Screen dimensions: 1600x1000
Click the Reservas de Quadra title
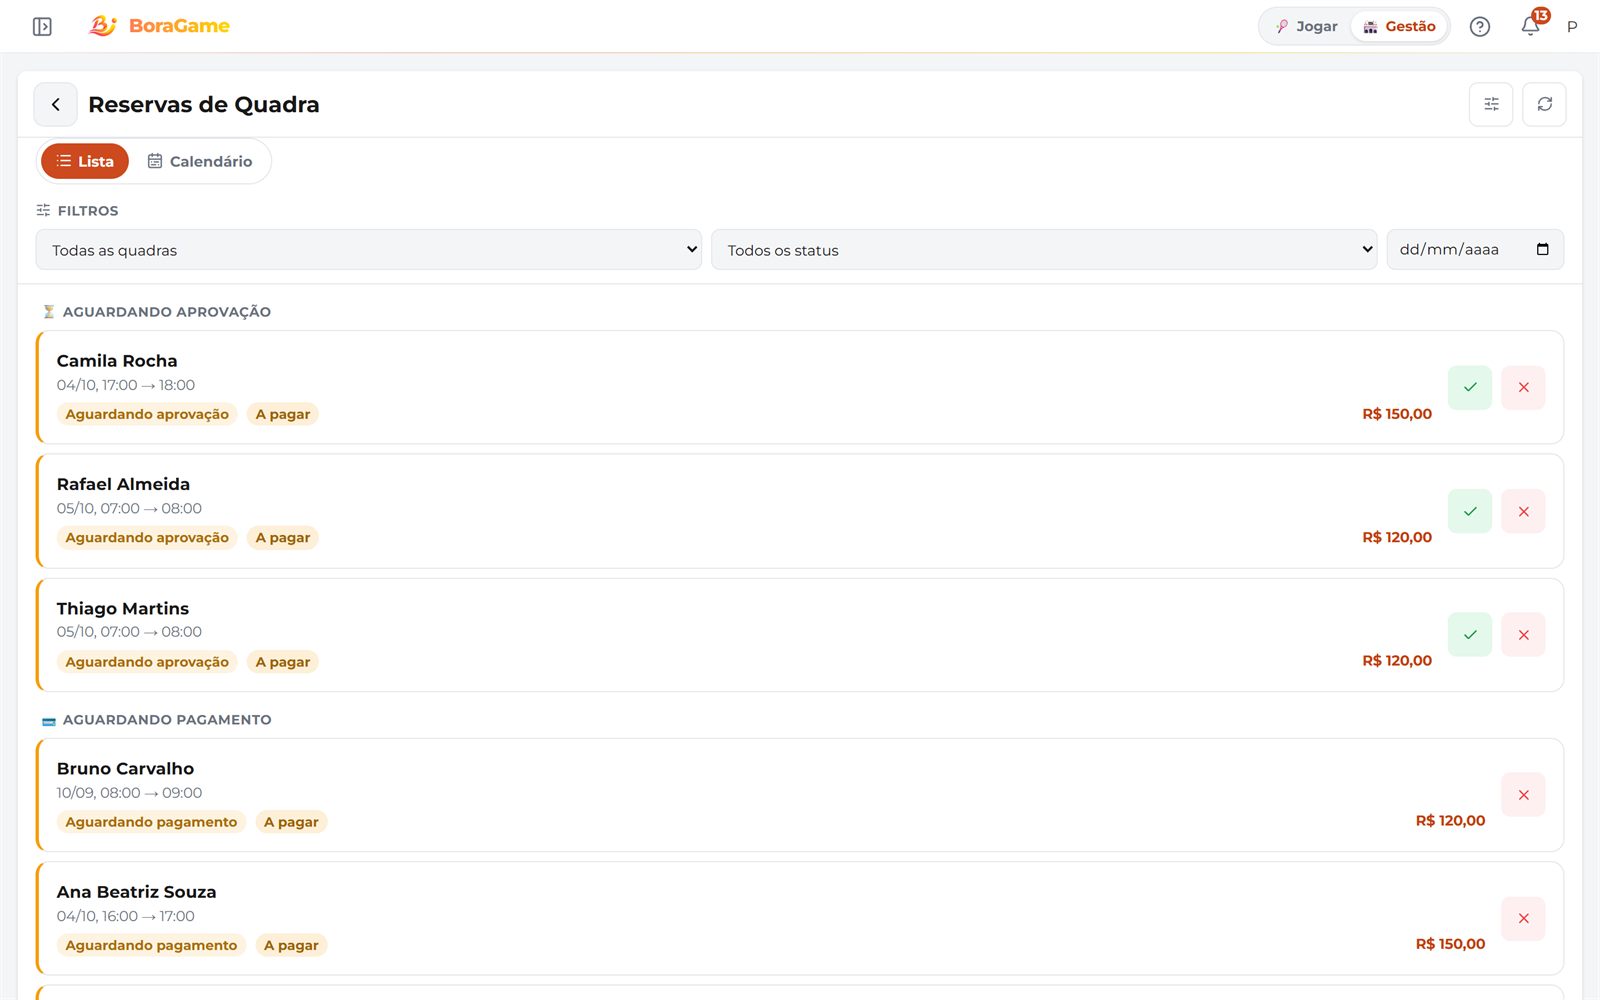tap(204, 104)
